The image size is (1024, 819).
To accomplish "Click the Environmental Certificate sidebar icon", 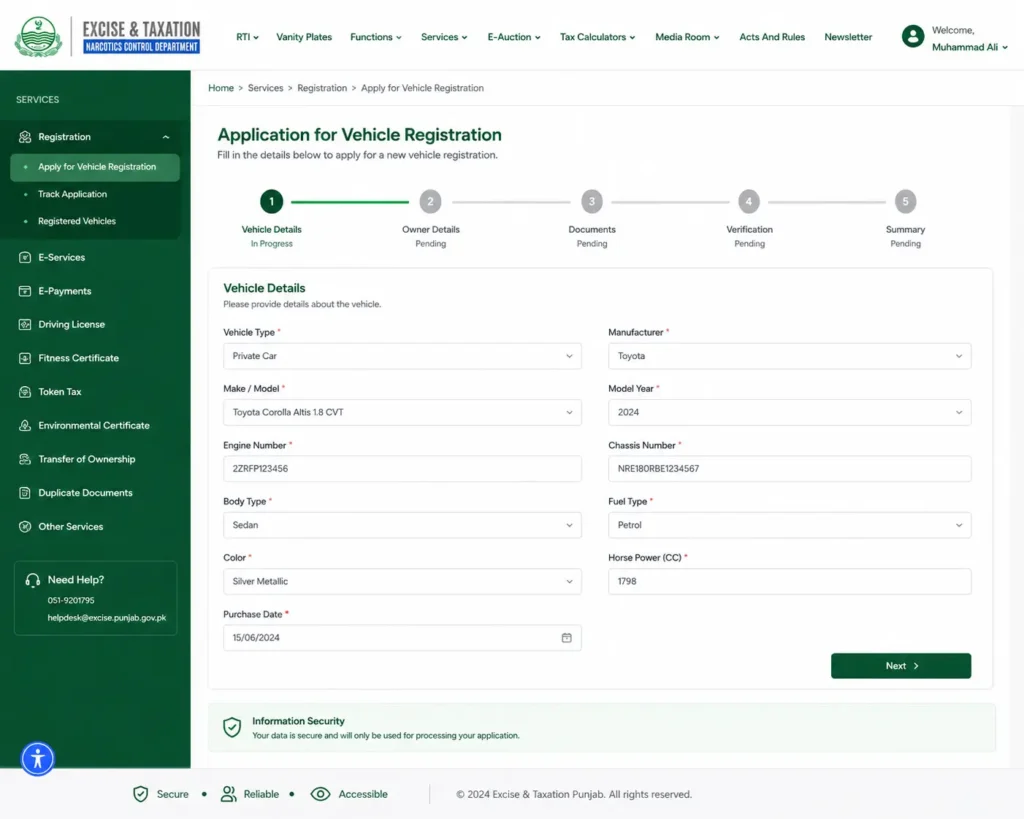I will pyautogui.click(x=25, y=426).
